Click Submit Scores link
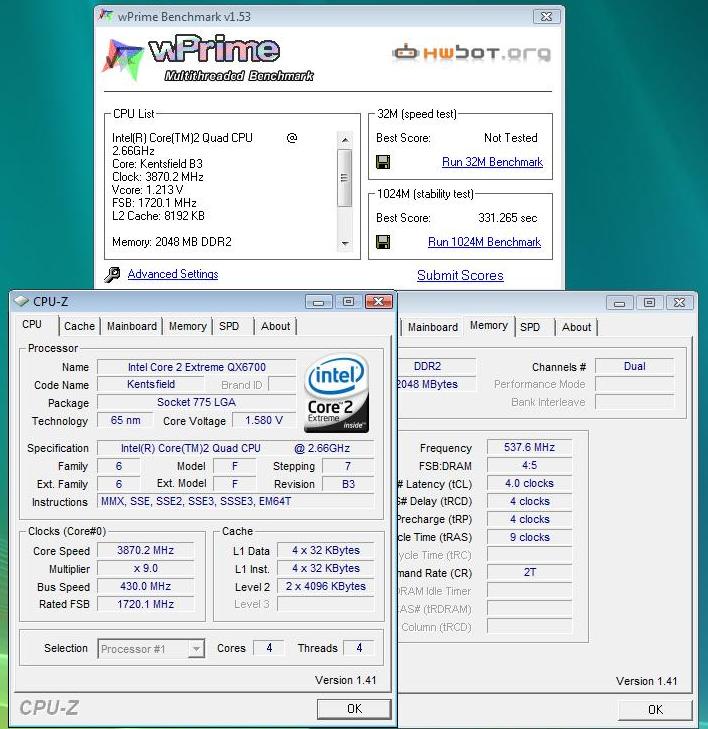708x729 pixels. (460, 275)
